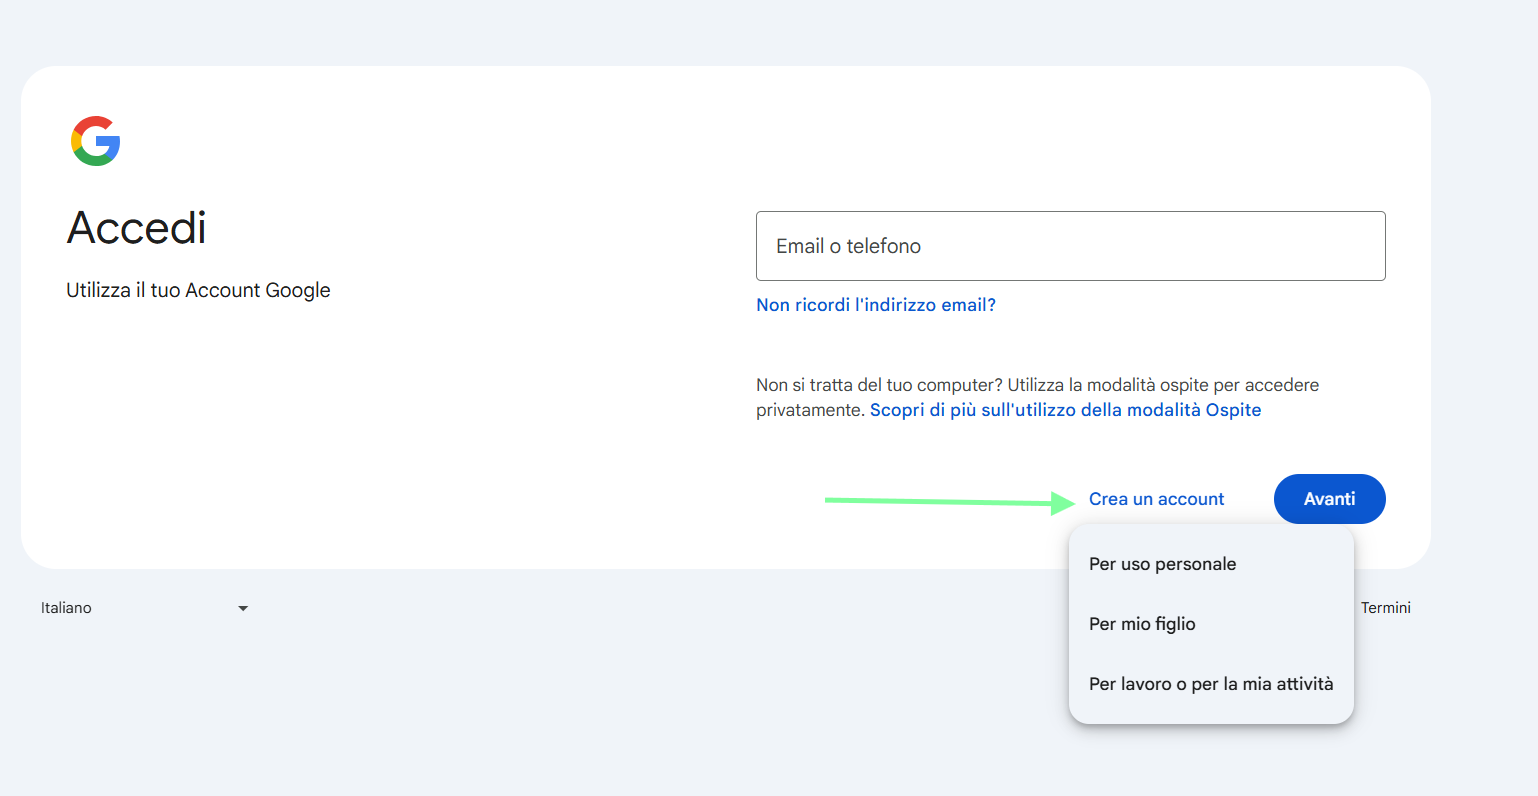This screenshot has width=1538, height=796.
Task: Click the 'Accedi' heading
Action: click(x=137, y=228)
